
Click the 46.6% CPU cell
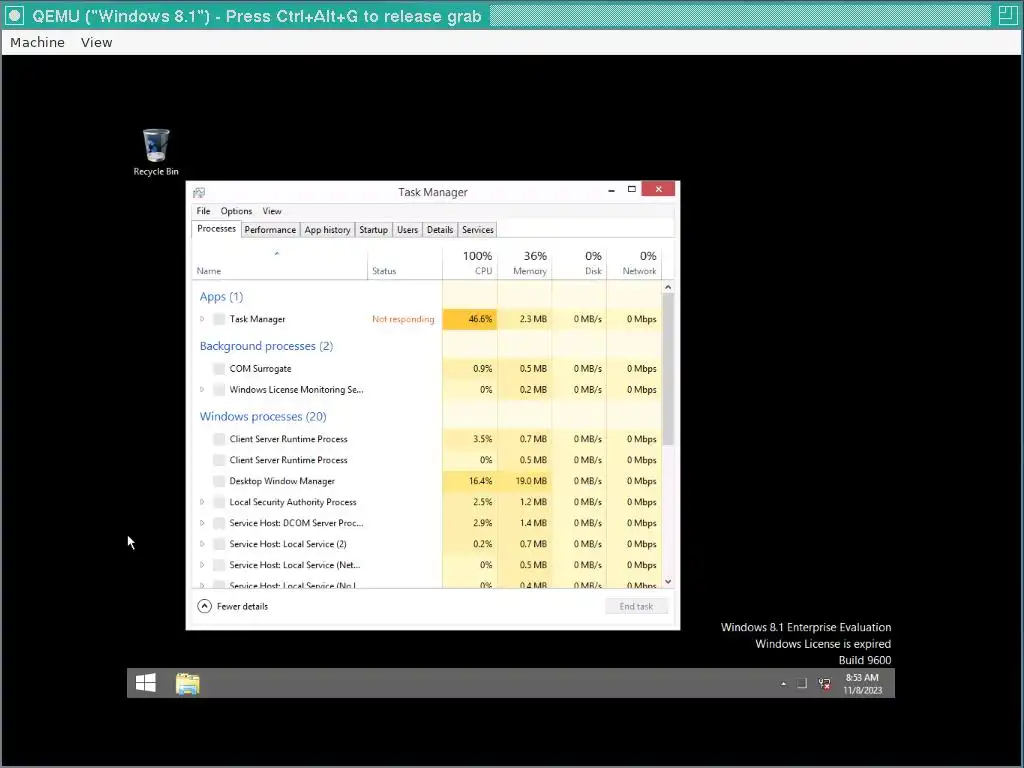[470, 319]
